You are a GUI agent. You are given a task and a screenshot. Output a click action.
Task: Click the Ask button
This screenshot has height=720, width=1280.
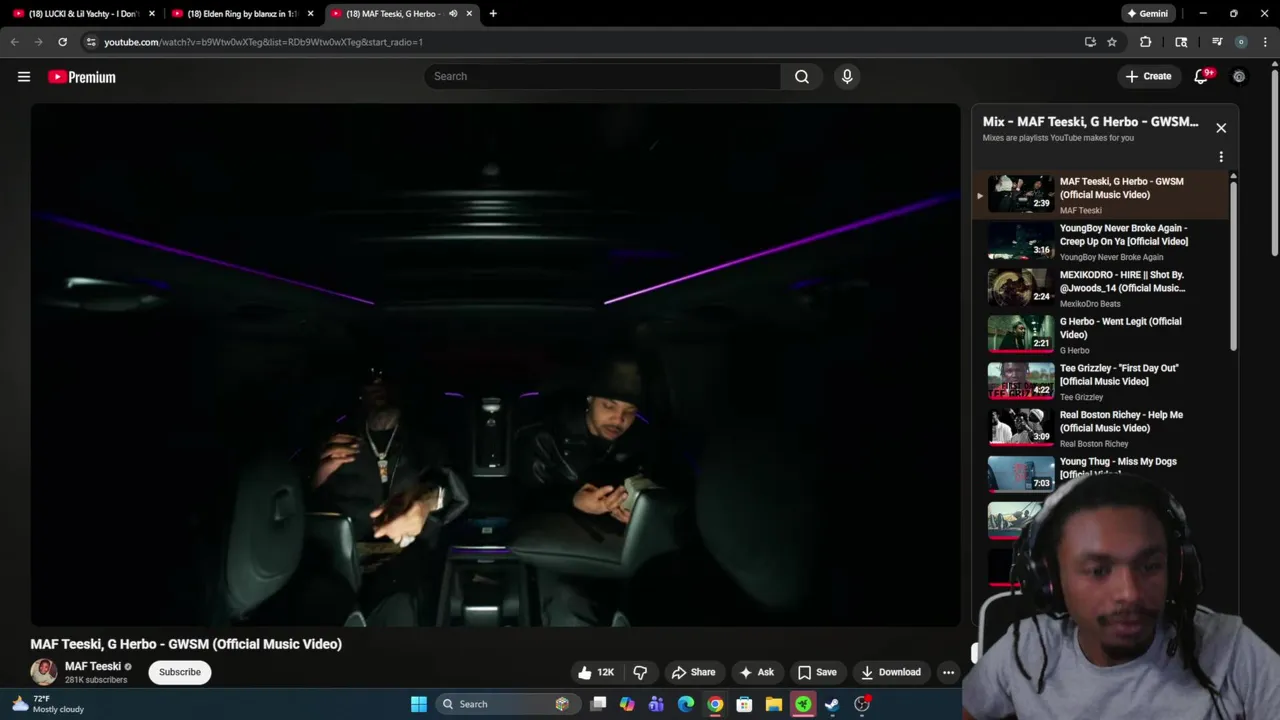click(x=756, y=672)
